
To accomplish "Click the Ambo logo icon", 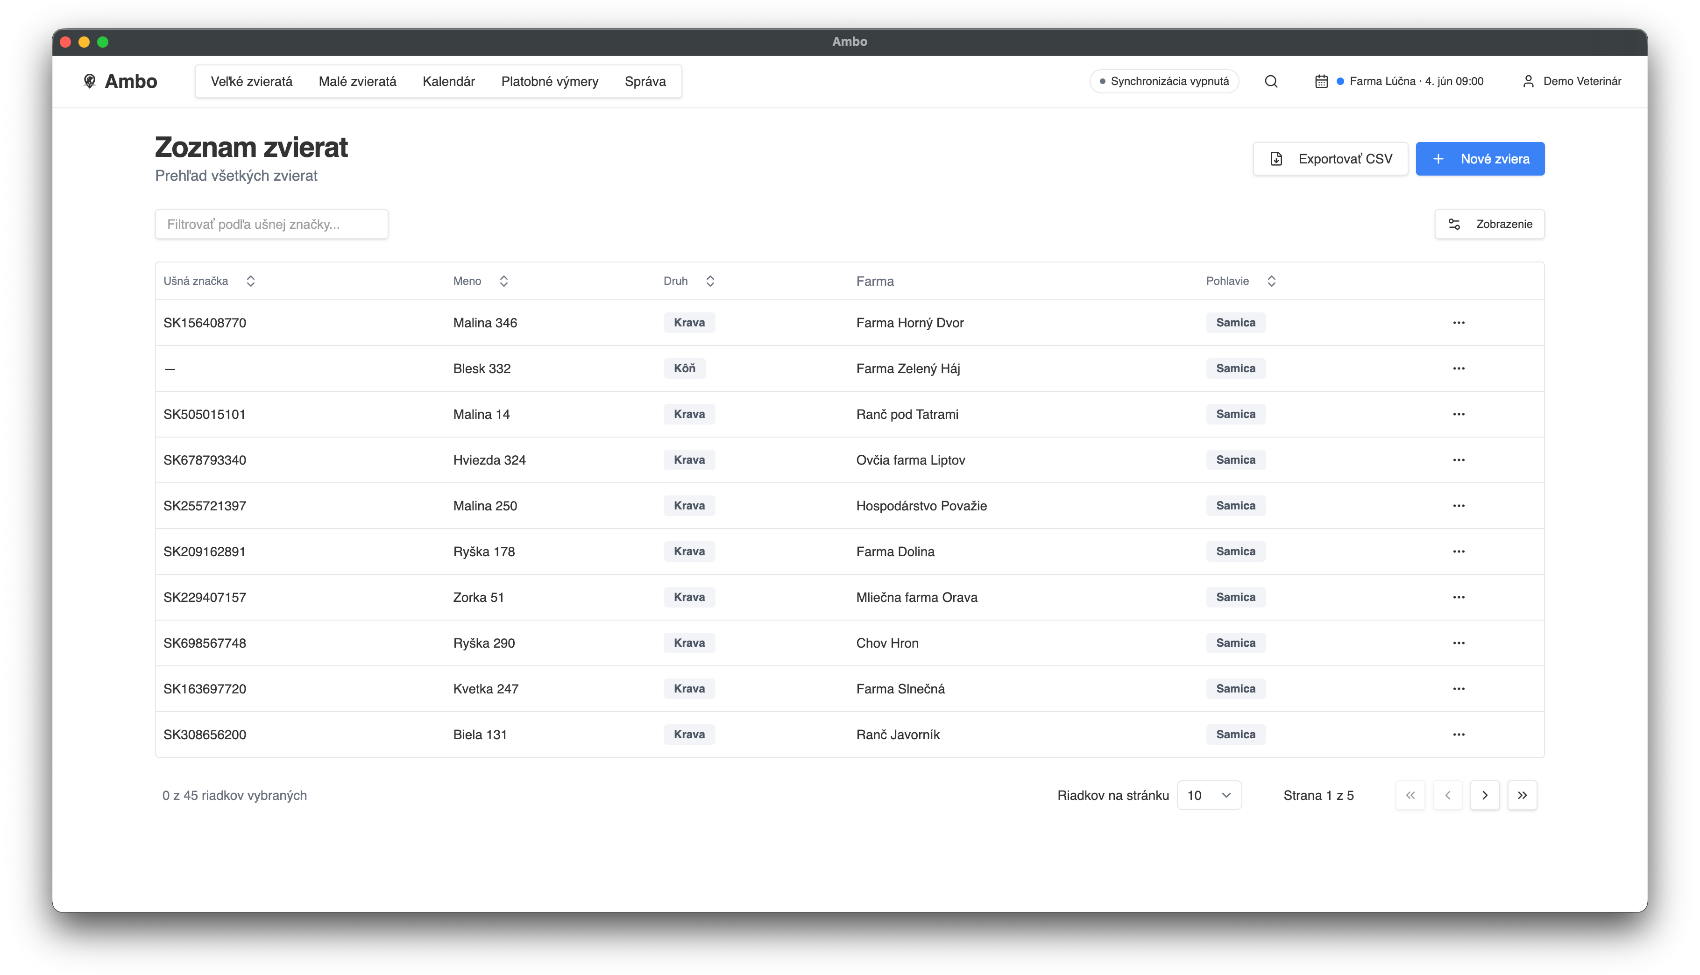I will coord(90,81).
